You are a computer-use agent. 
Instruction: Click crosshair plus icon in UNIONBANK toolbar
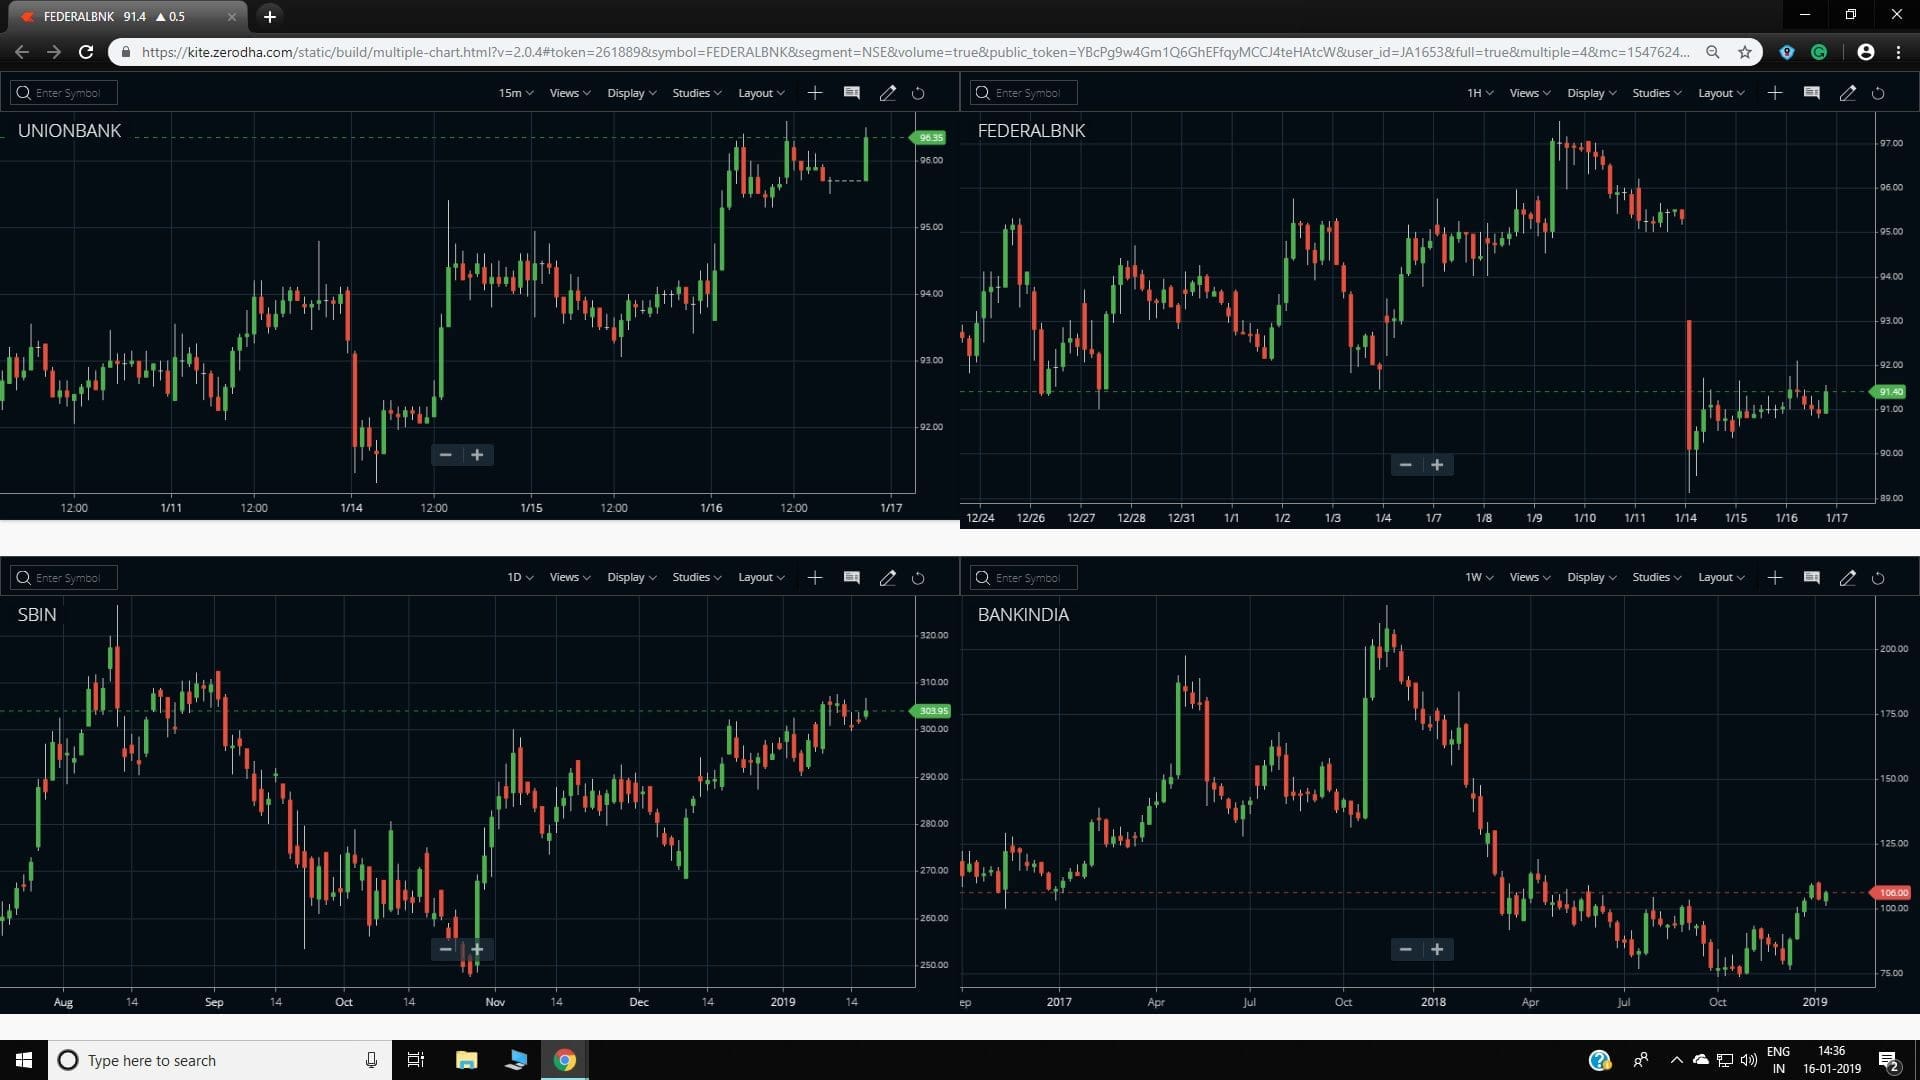pos(815,93)
